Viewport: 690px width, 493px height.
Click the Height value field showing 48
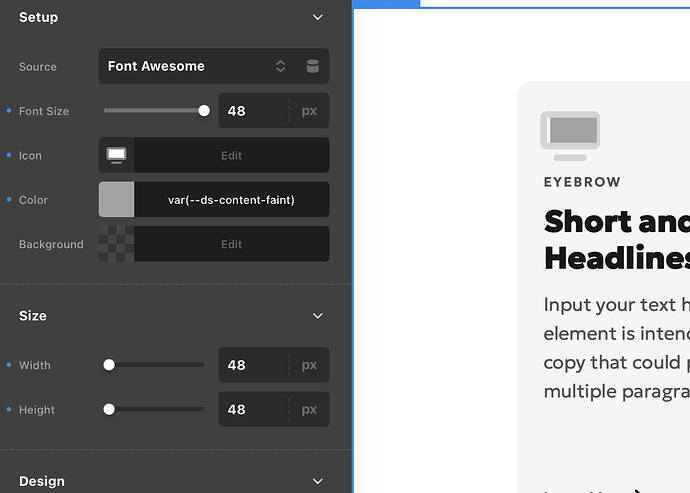click(253, 409)
